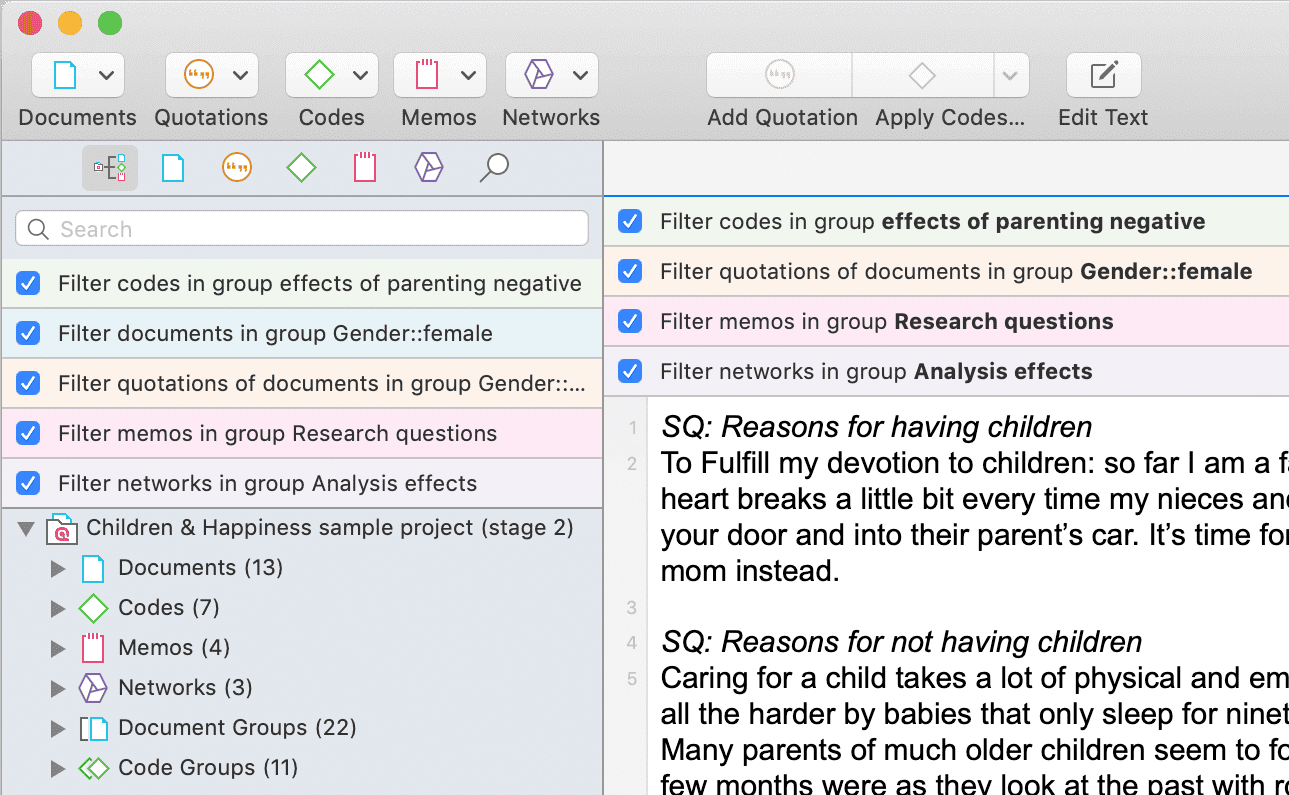Image resolution: width=1289 pixels, height=795 pixels.
Task: Click the project icon beside Children & Happiness
Action: pos(62,528)
